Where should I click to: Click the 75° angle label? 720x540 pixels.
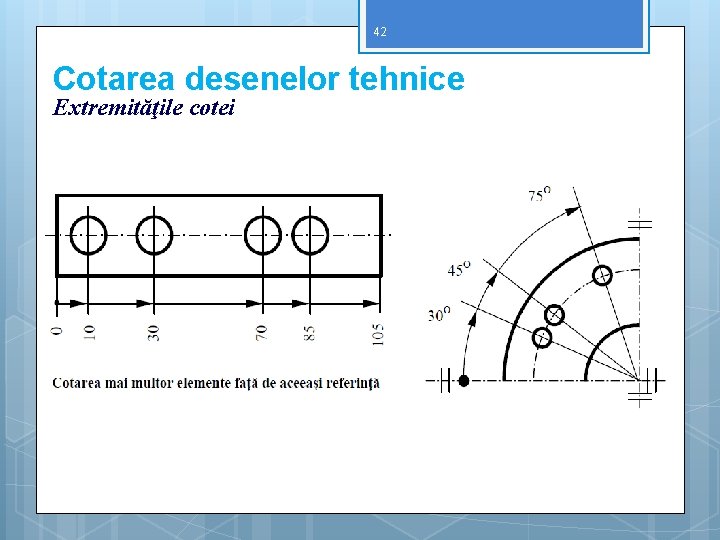pyautogui.click(x=539, y=195)
